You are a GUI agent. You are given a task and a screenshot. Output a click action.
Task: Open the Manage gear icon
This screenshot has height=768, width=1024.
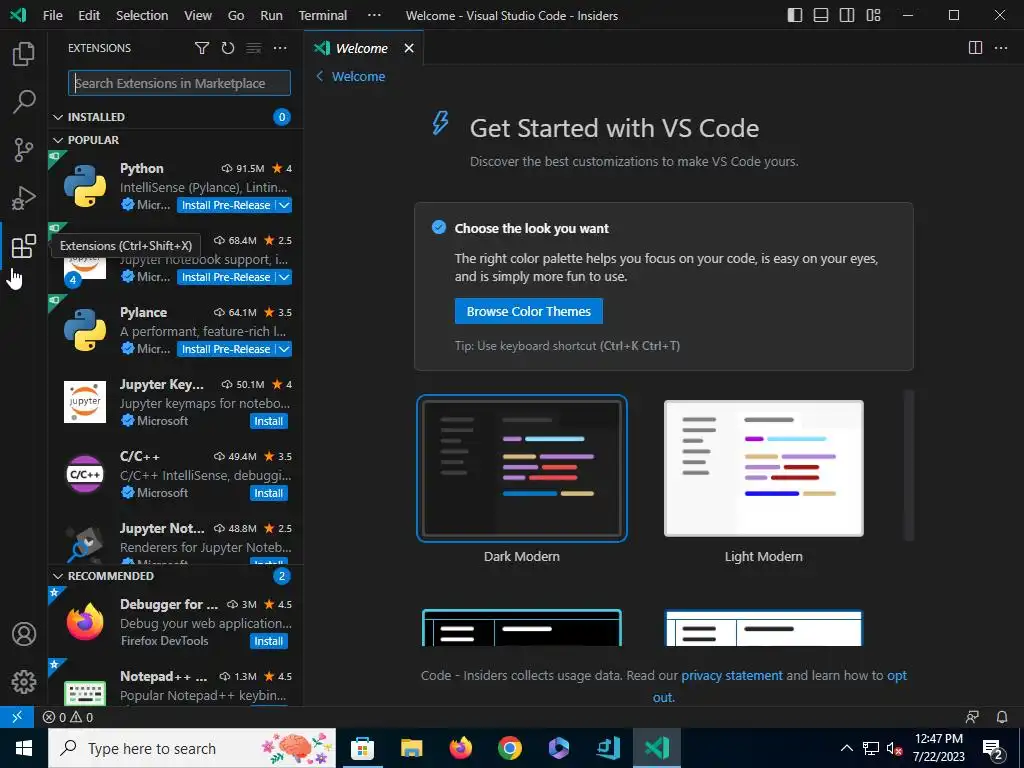(24, 682)
